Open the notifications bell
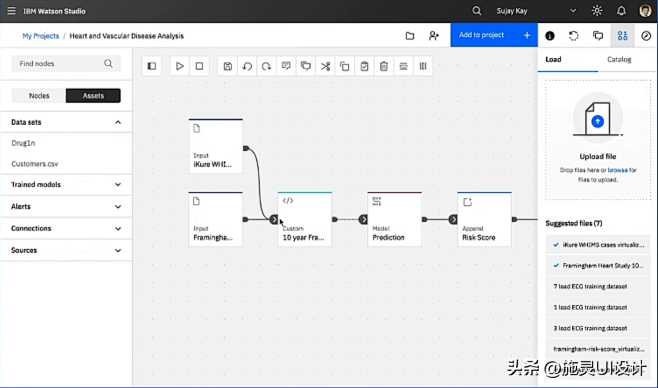Image resolution: width=658 pixels, height=388 pixels. [621, 11]
